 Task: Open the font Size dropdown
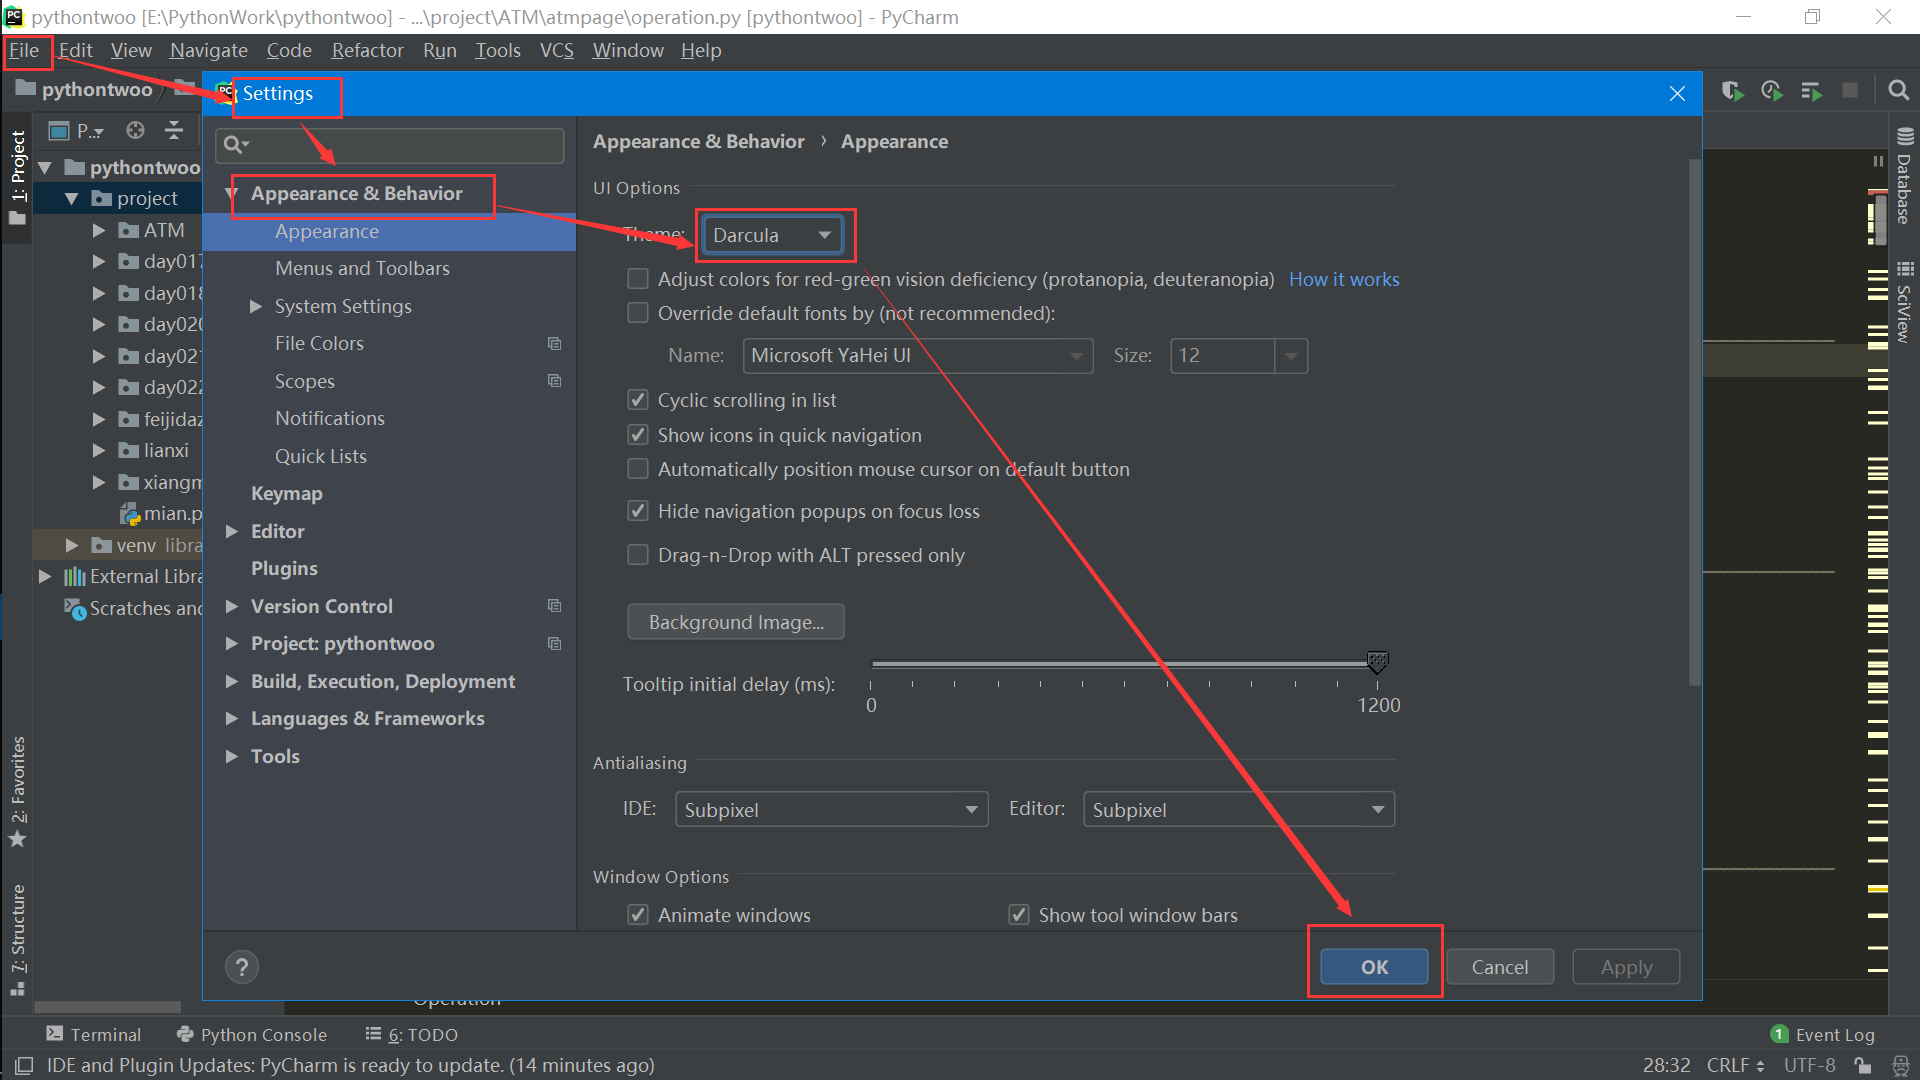[1290, 356]
